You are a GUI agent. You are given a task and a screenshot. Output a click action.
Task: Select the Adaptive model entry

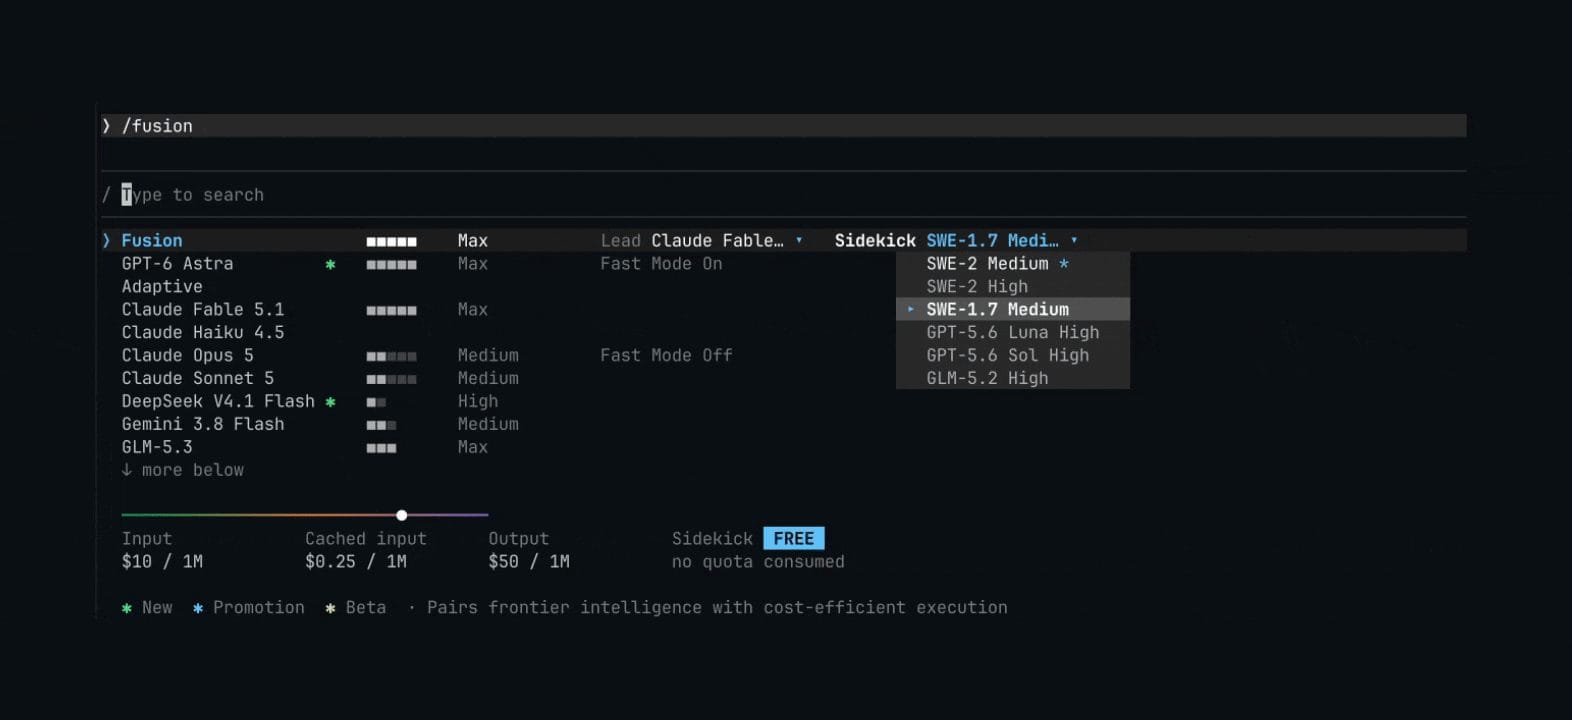pos(162,287)
